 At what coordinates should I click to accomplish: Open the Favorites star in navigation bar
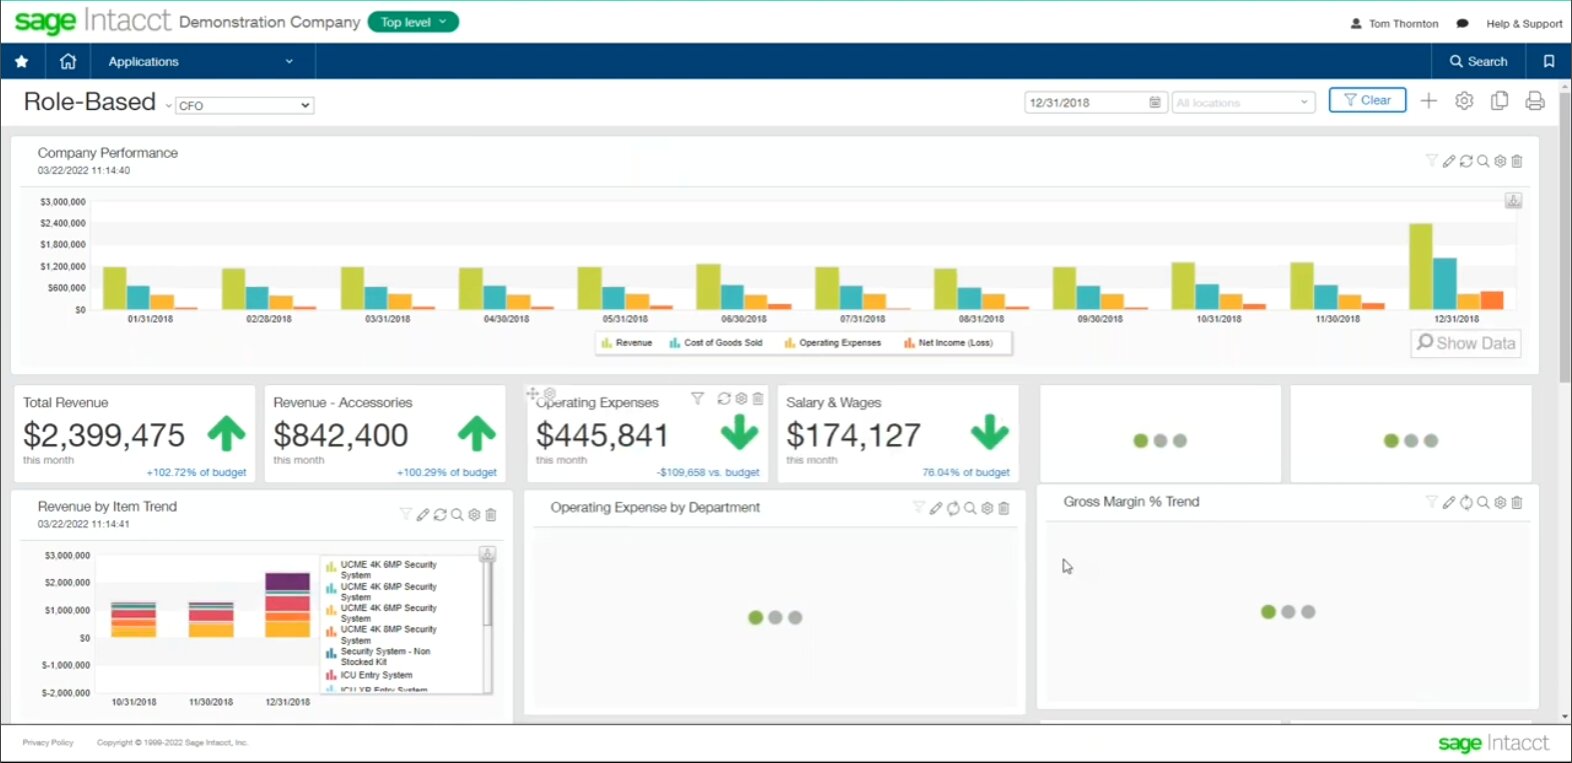point(21,61)
